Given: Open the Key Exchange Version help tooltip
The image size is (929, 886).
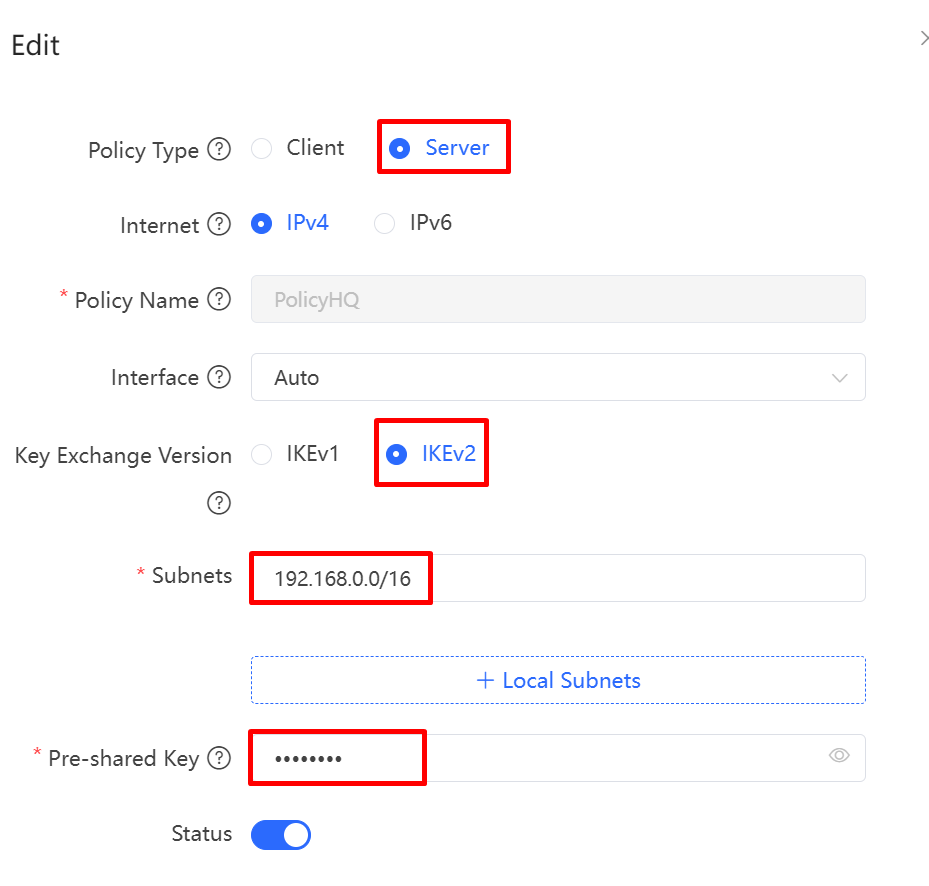Looking at the screenshot, I should pos(219,503).
